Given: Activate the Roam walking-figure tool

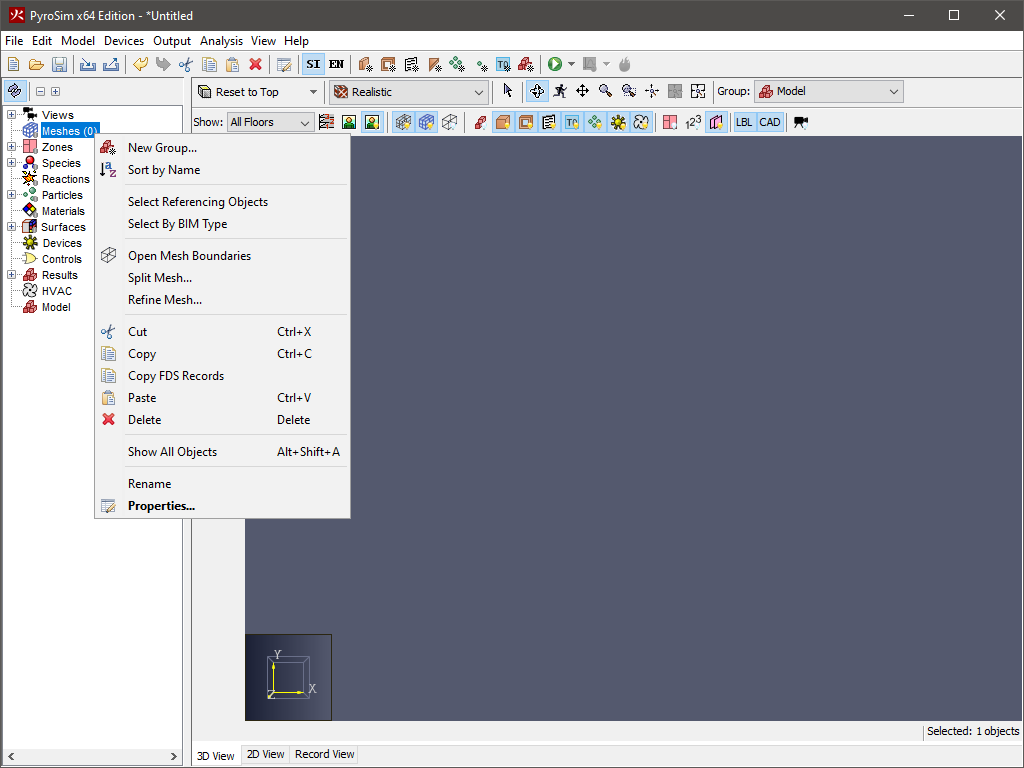Looking at the screenshot, I should tap(560, 91).
